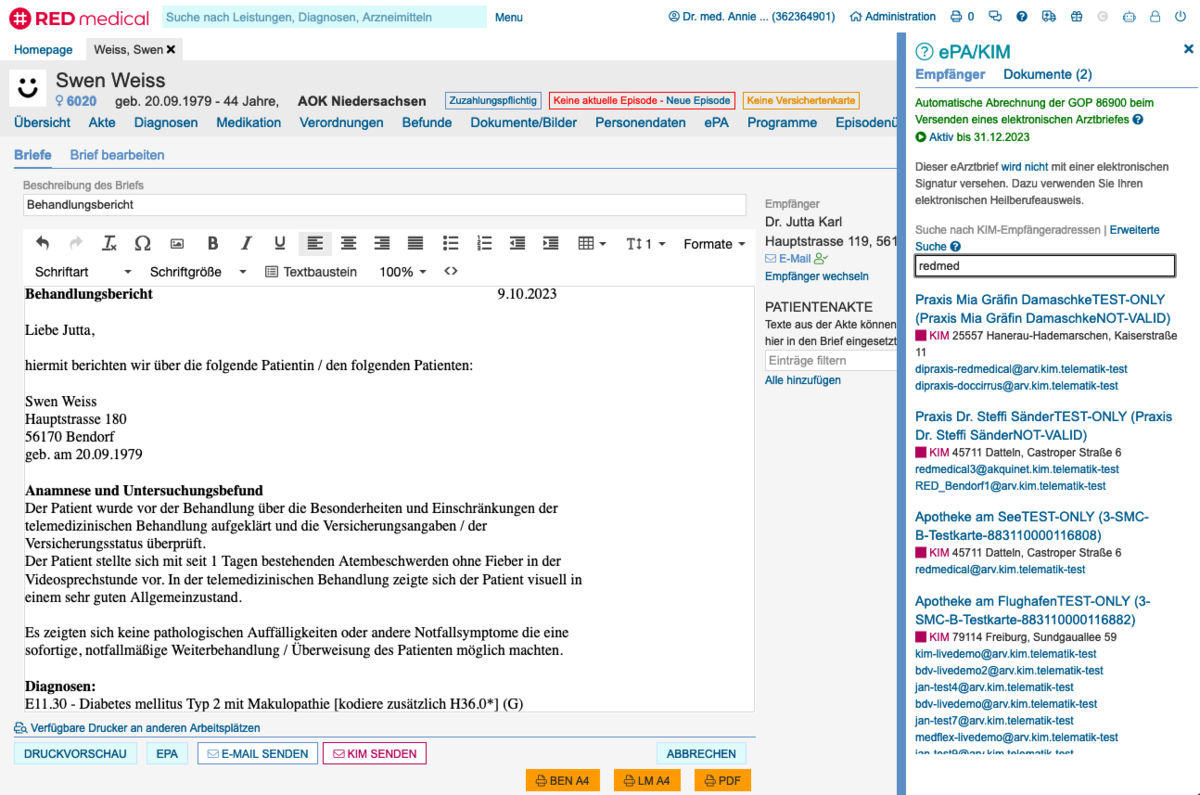Print with the BEN A4 button
The height and width of the screenshot is (795, 1200).
[563, 781]
